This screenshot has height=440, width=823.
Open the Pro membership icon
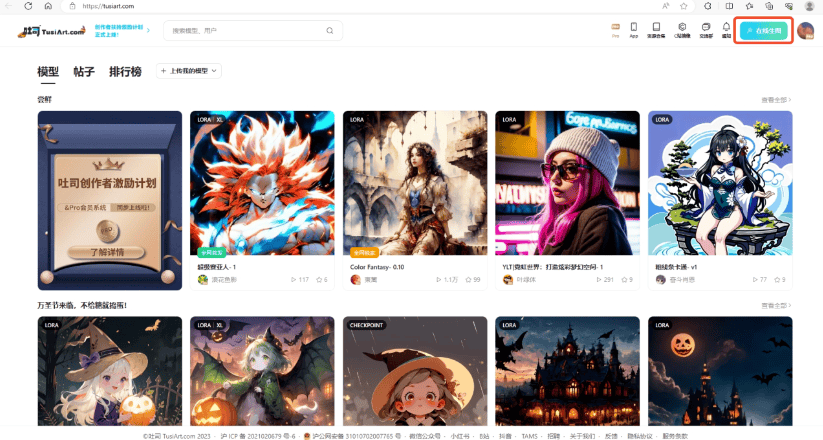click(x=616, y=30)
